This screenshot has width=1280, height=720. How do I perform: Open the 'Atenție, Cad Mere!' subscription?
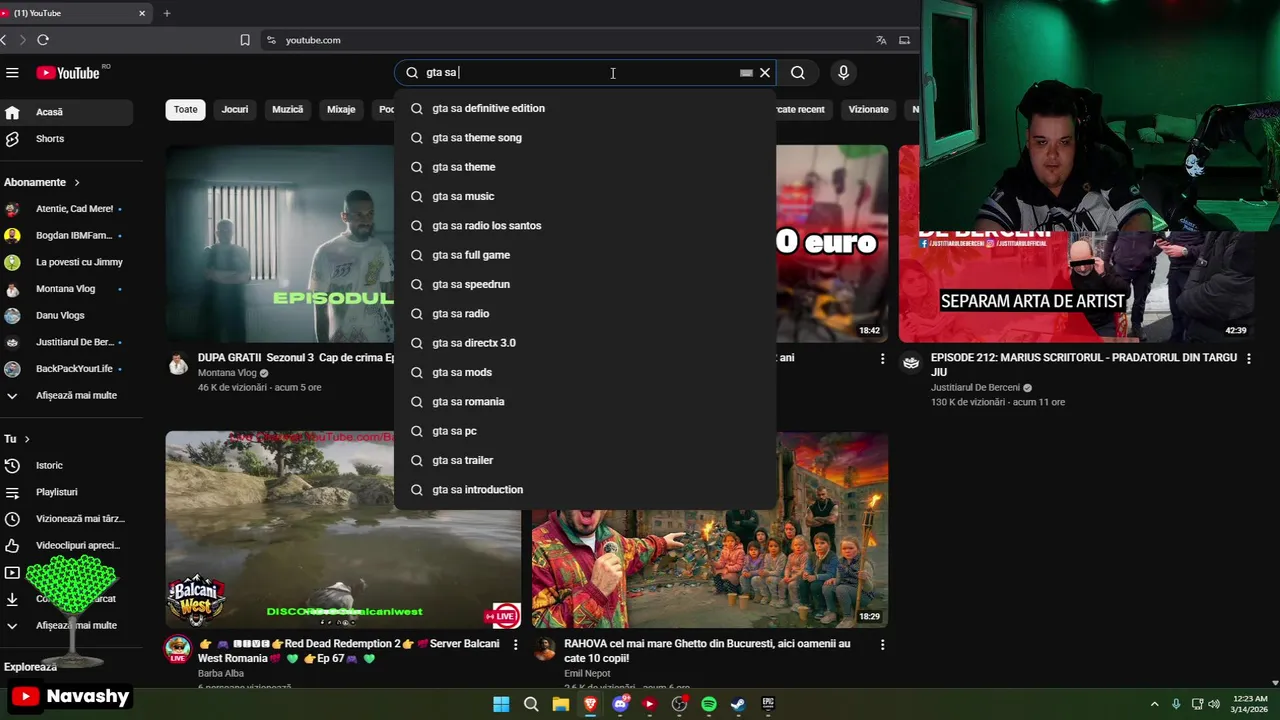pyautogui.click(x=66, y=209)
